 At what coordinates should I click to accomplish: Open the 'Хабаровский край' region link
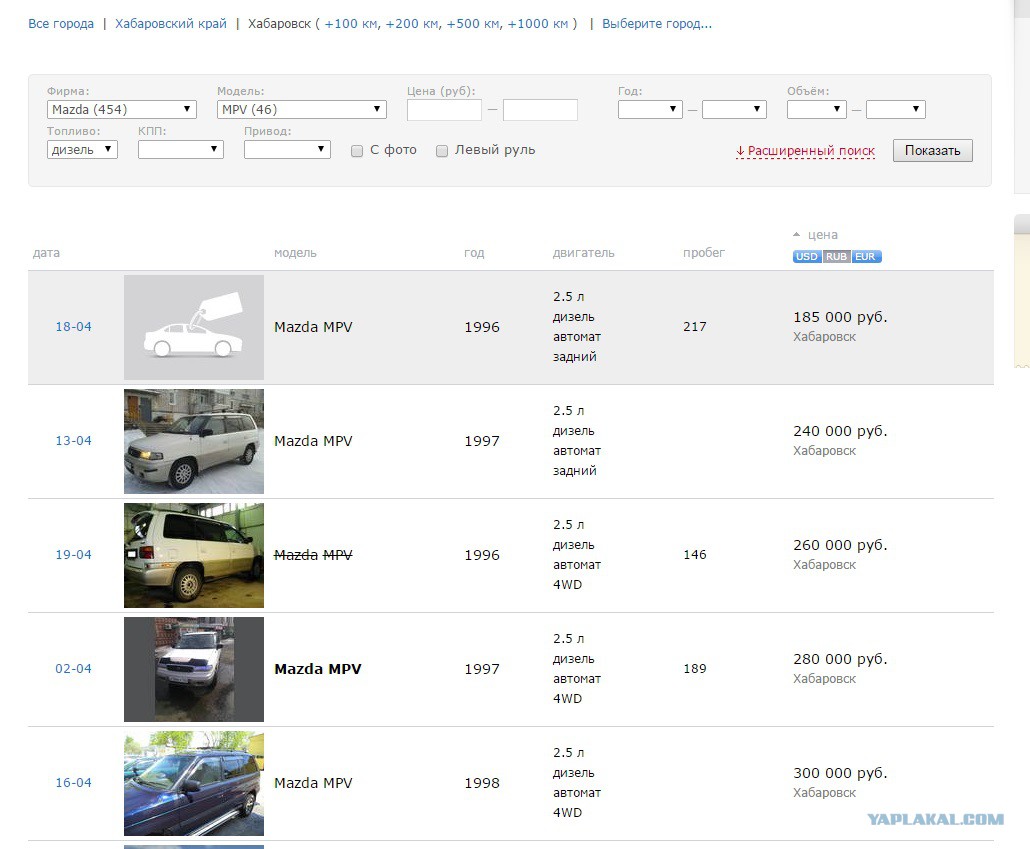pos(171,24)
